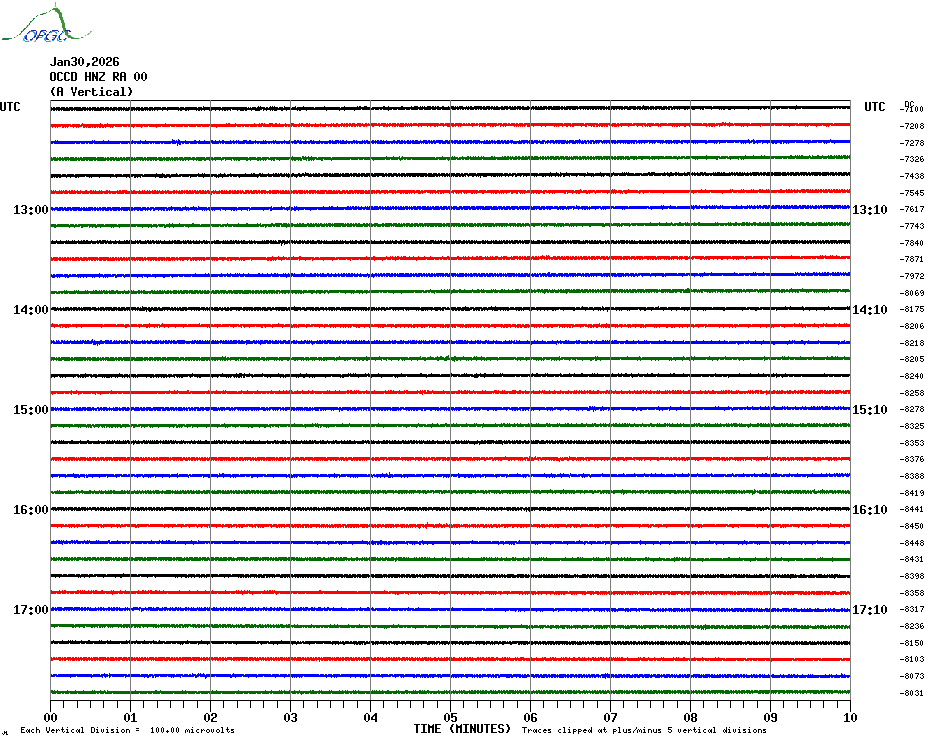This screenshot has width=930, height=744.
Task: Click the 00 minute tick on the axis
Action: pyautogui.click(x=51, y=717)
